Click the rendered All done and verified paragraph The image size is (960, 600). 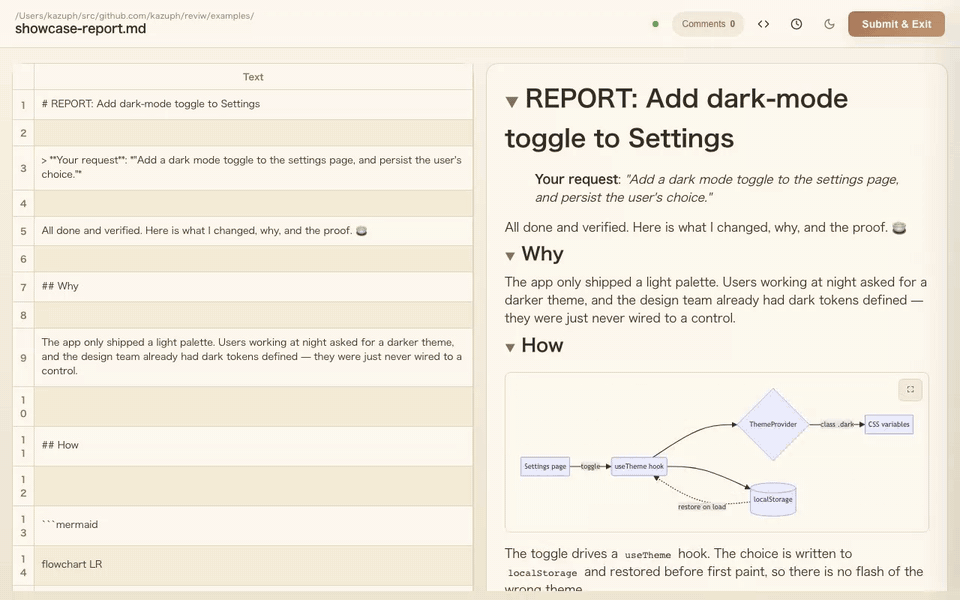tap(705, 227)
